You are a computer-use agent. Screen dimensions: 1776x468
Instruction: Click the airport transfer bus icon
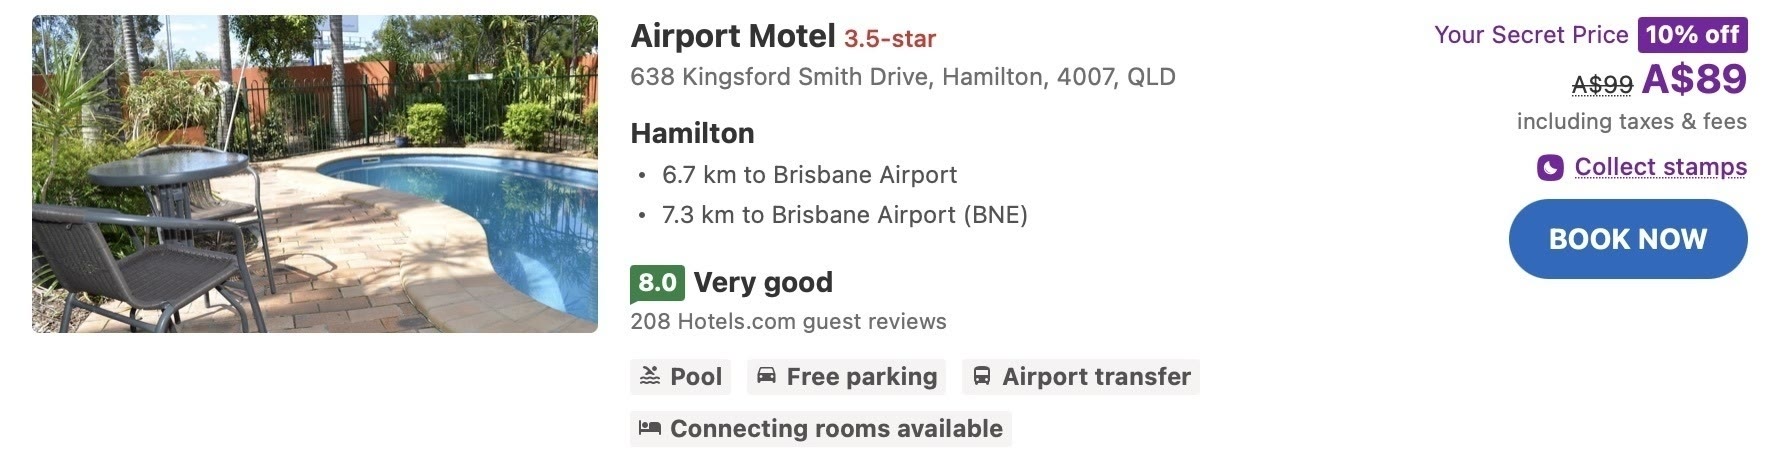(982, 376)
